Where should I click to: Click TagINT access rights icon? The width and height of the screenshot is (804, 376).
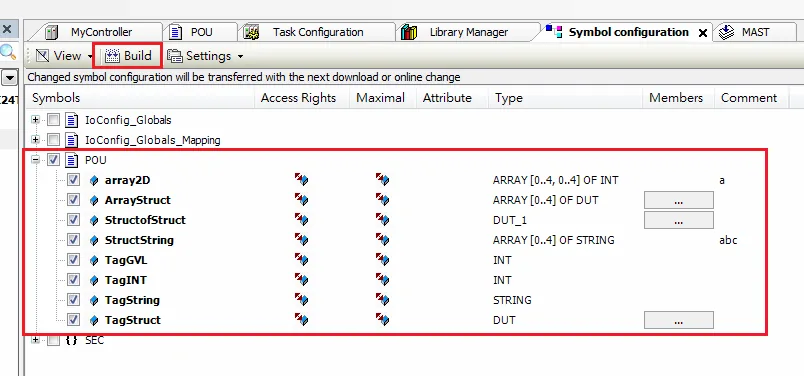pyautogui.click(x=301, y=280)
